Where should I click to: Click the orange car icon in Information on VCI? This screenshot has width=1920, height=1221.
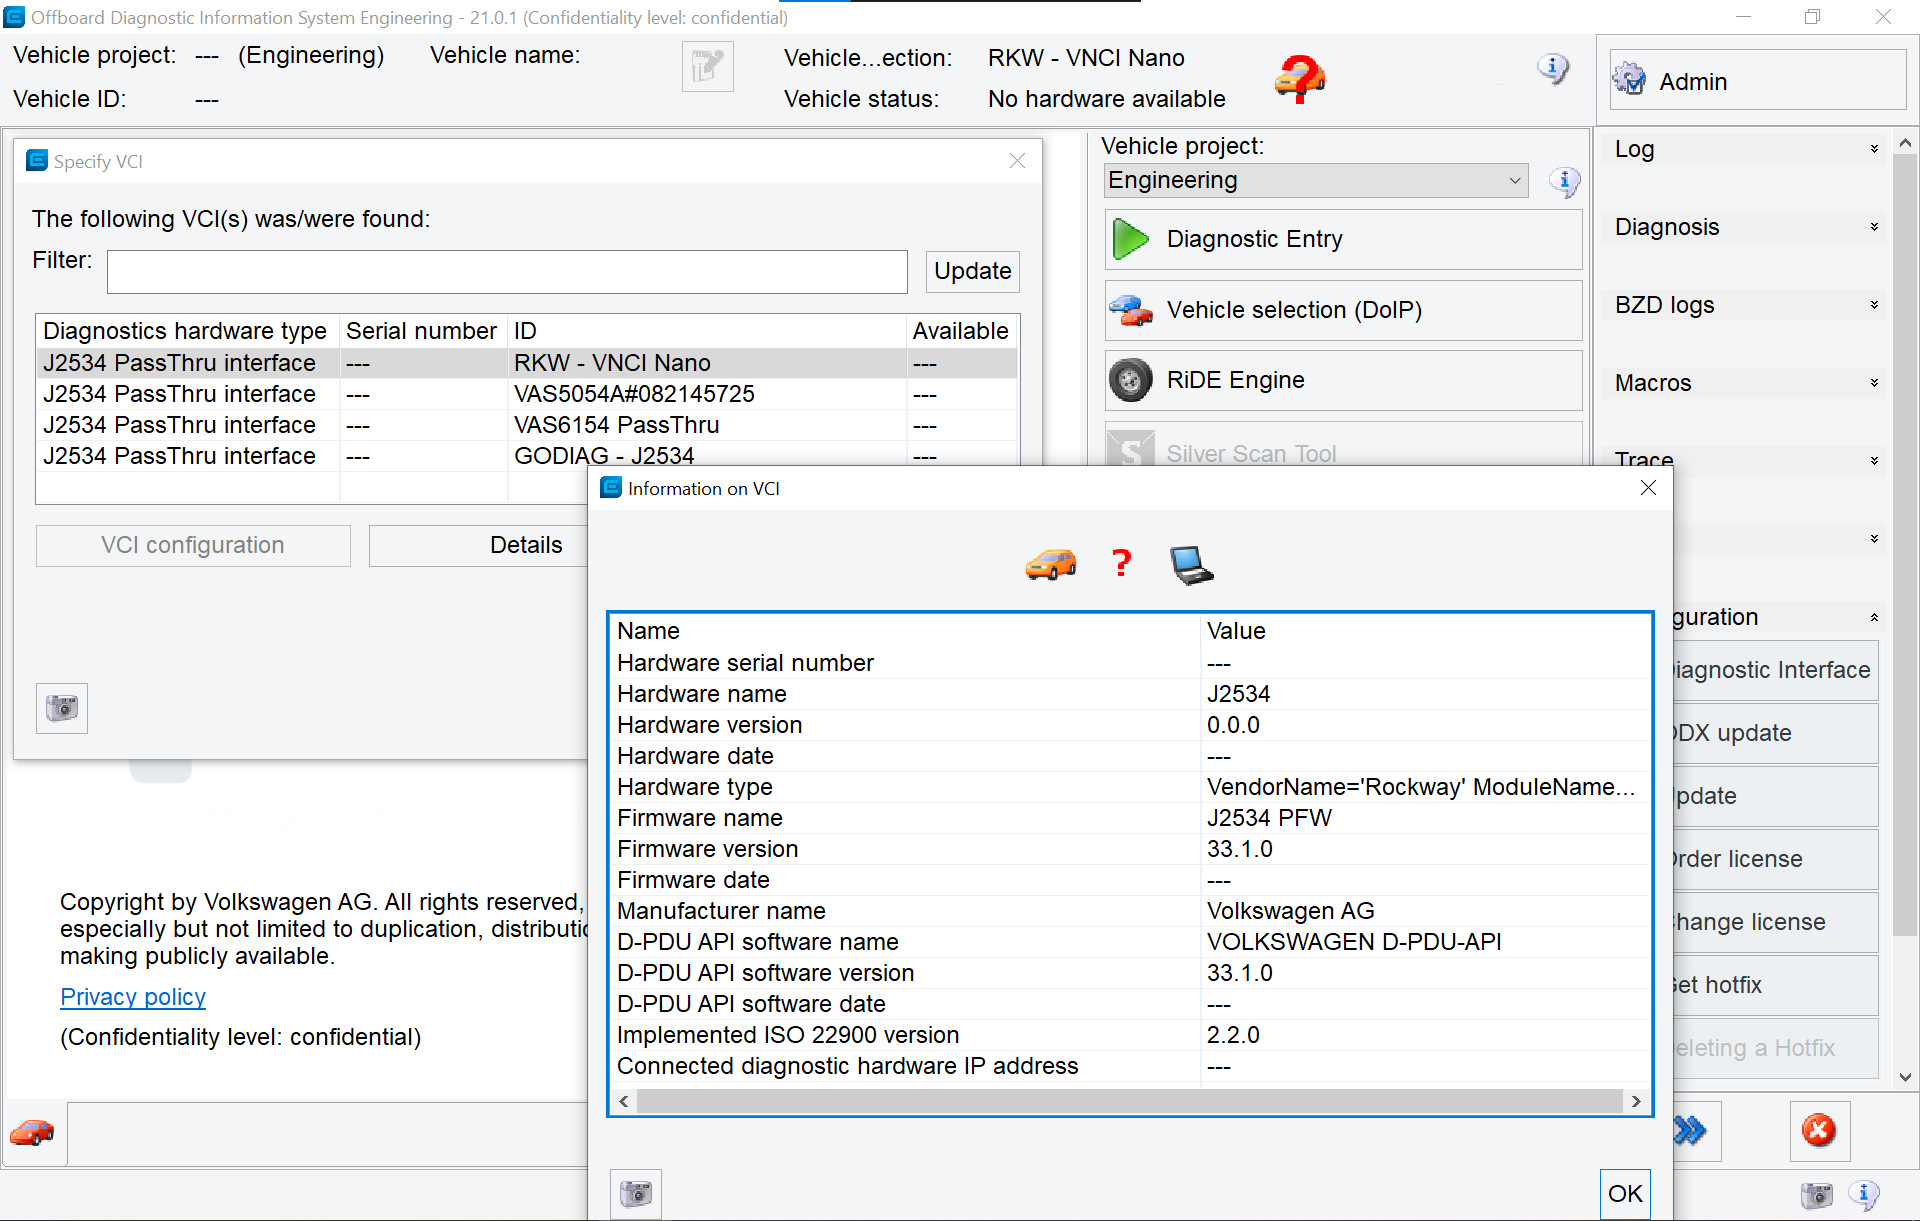coord(1051,565)
